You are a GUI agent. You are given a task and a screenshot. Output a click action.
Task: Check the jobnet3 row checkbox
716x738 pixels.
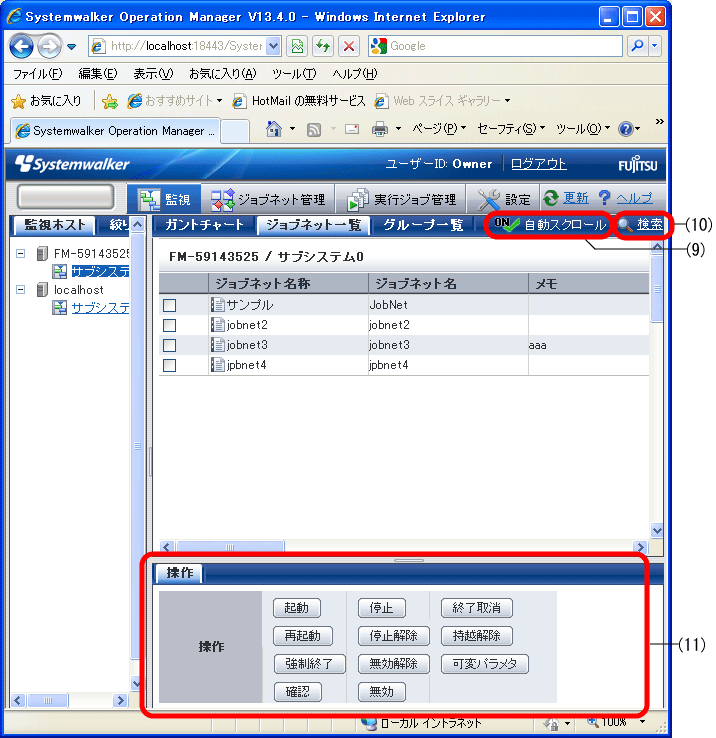click(169, 345)
